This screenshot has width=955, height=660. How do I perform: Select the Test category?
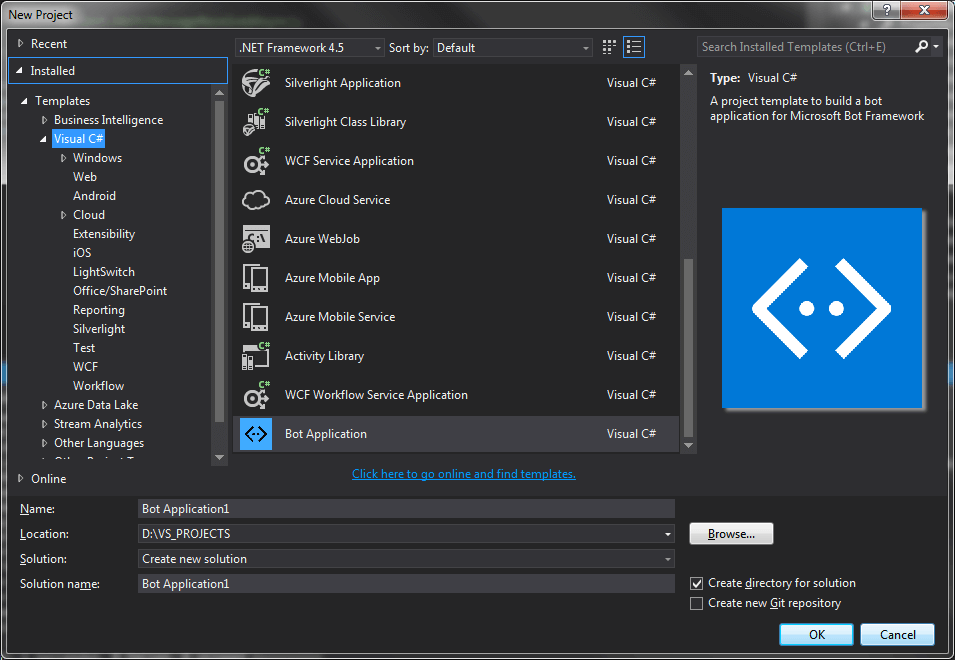(x=84, y=348)
